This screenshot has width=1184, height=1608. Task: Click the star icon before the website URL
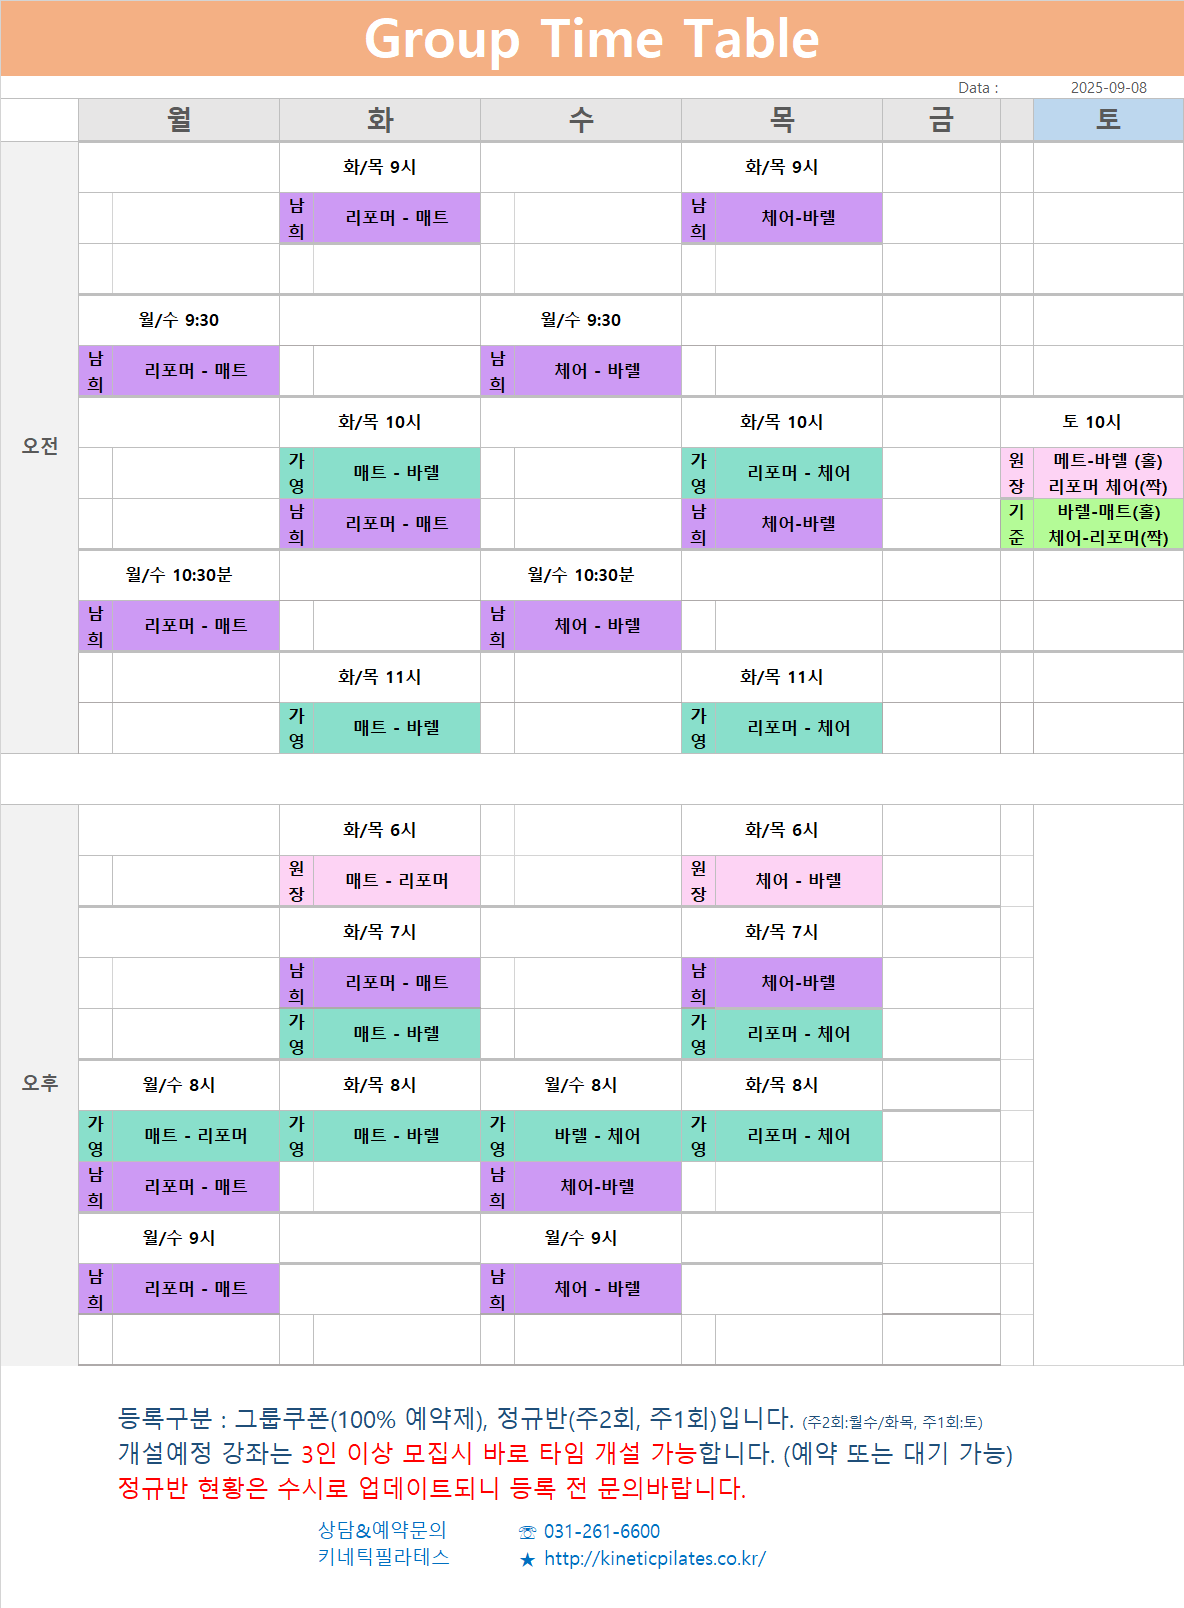point(527,1560)
